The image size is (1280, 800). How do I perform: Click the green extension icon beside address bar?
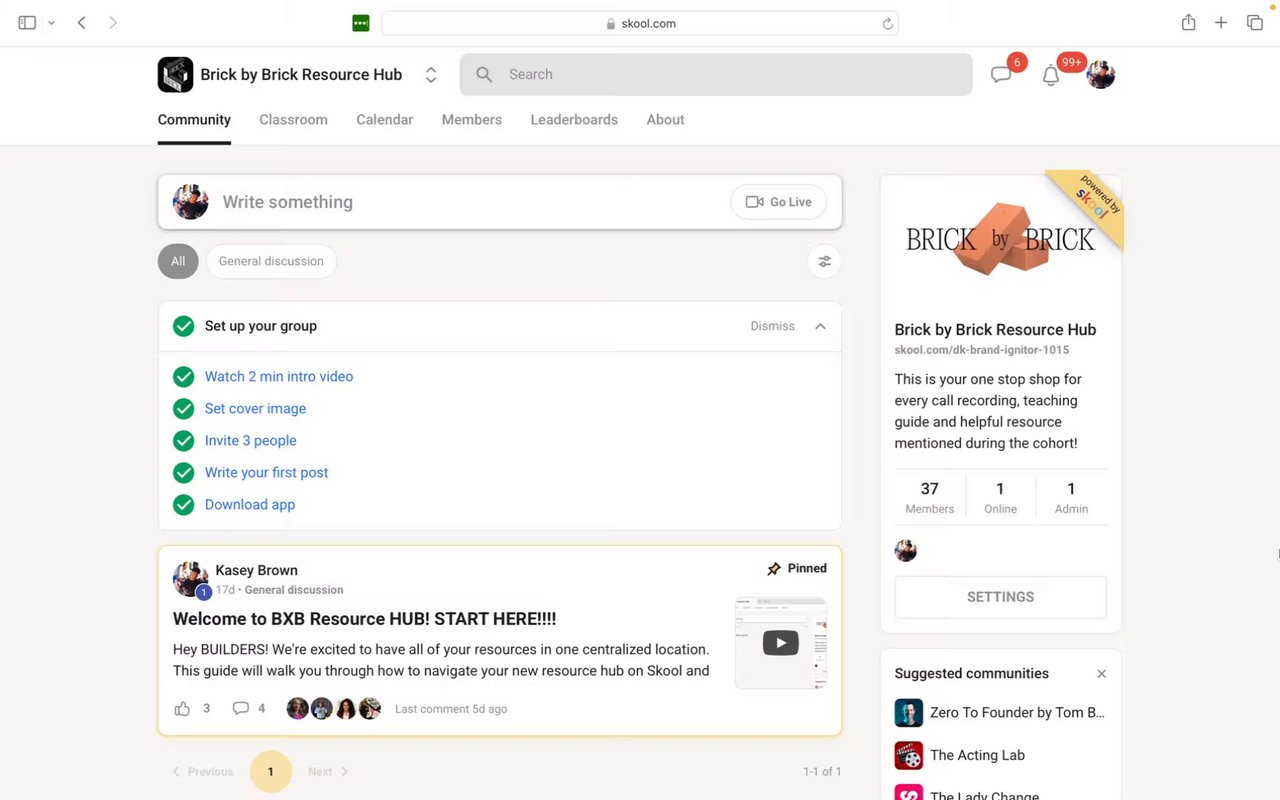point(361,23)
